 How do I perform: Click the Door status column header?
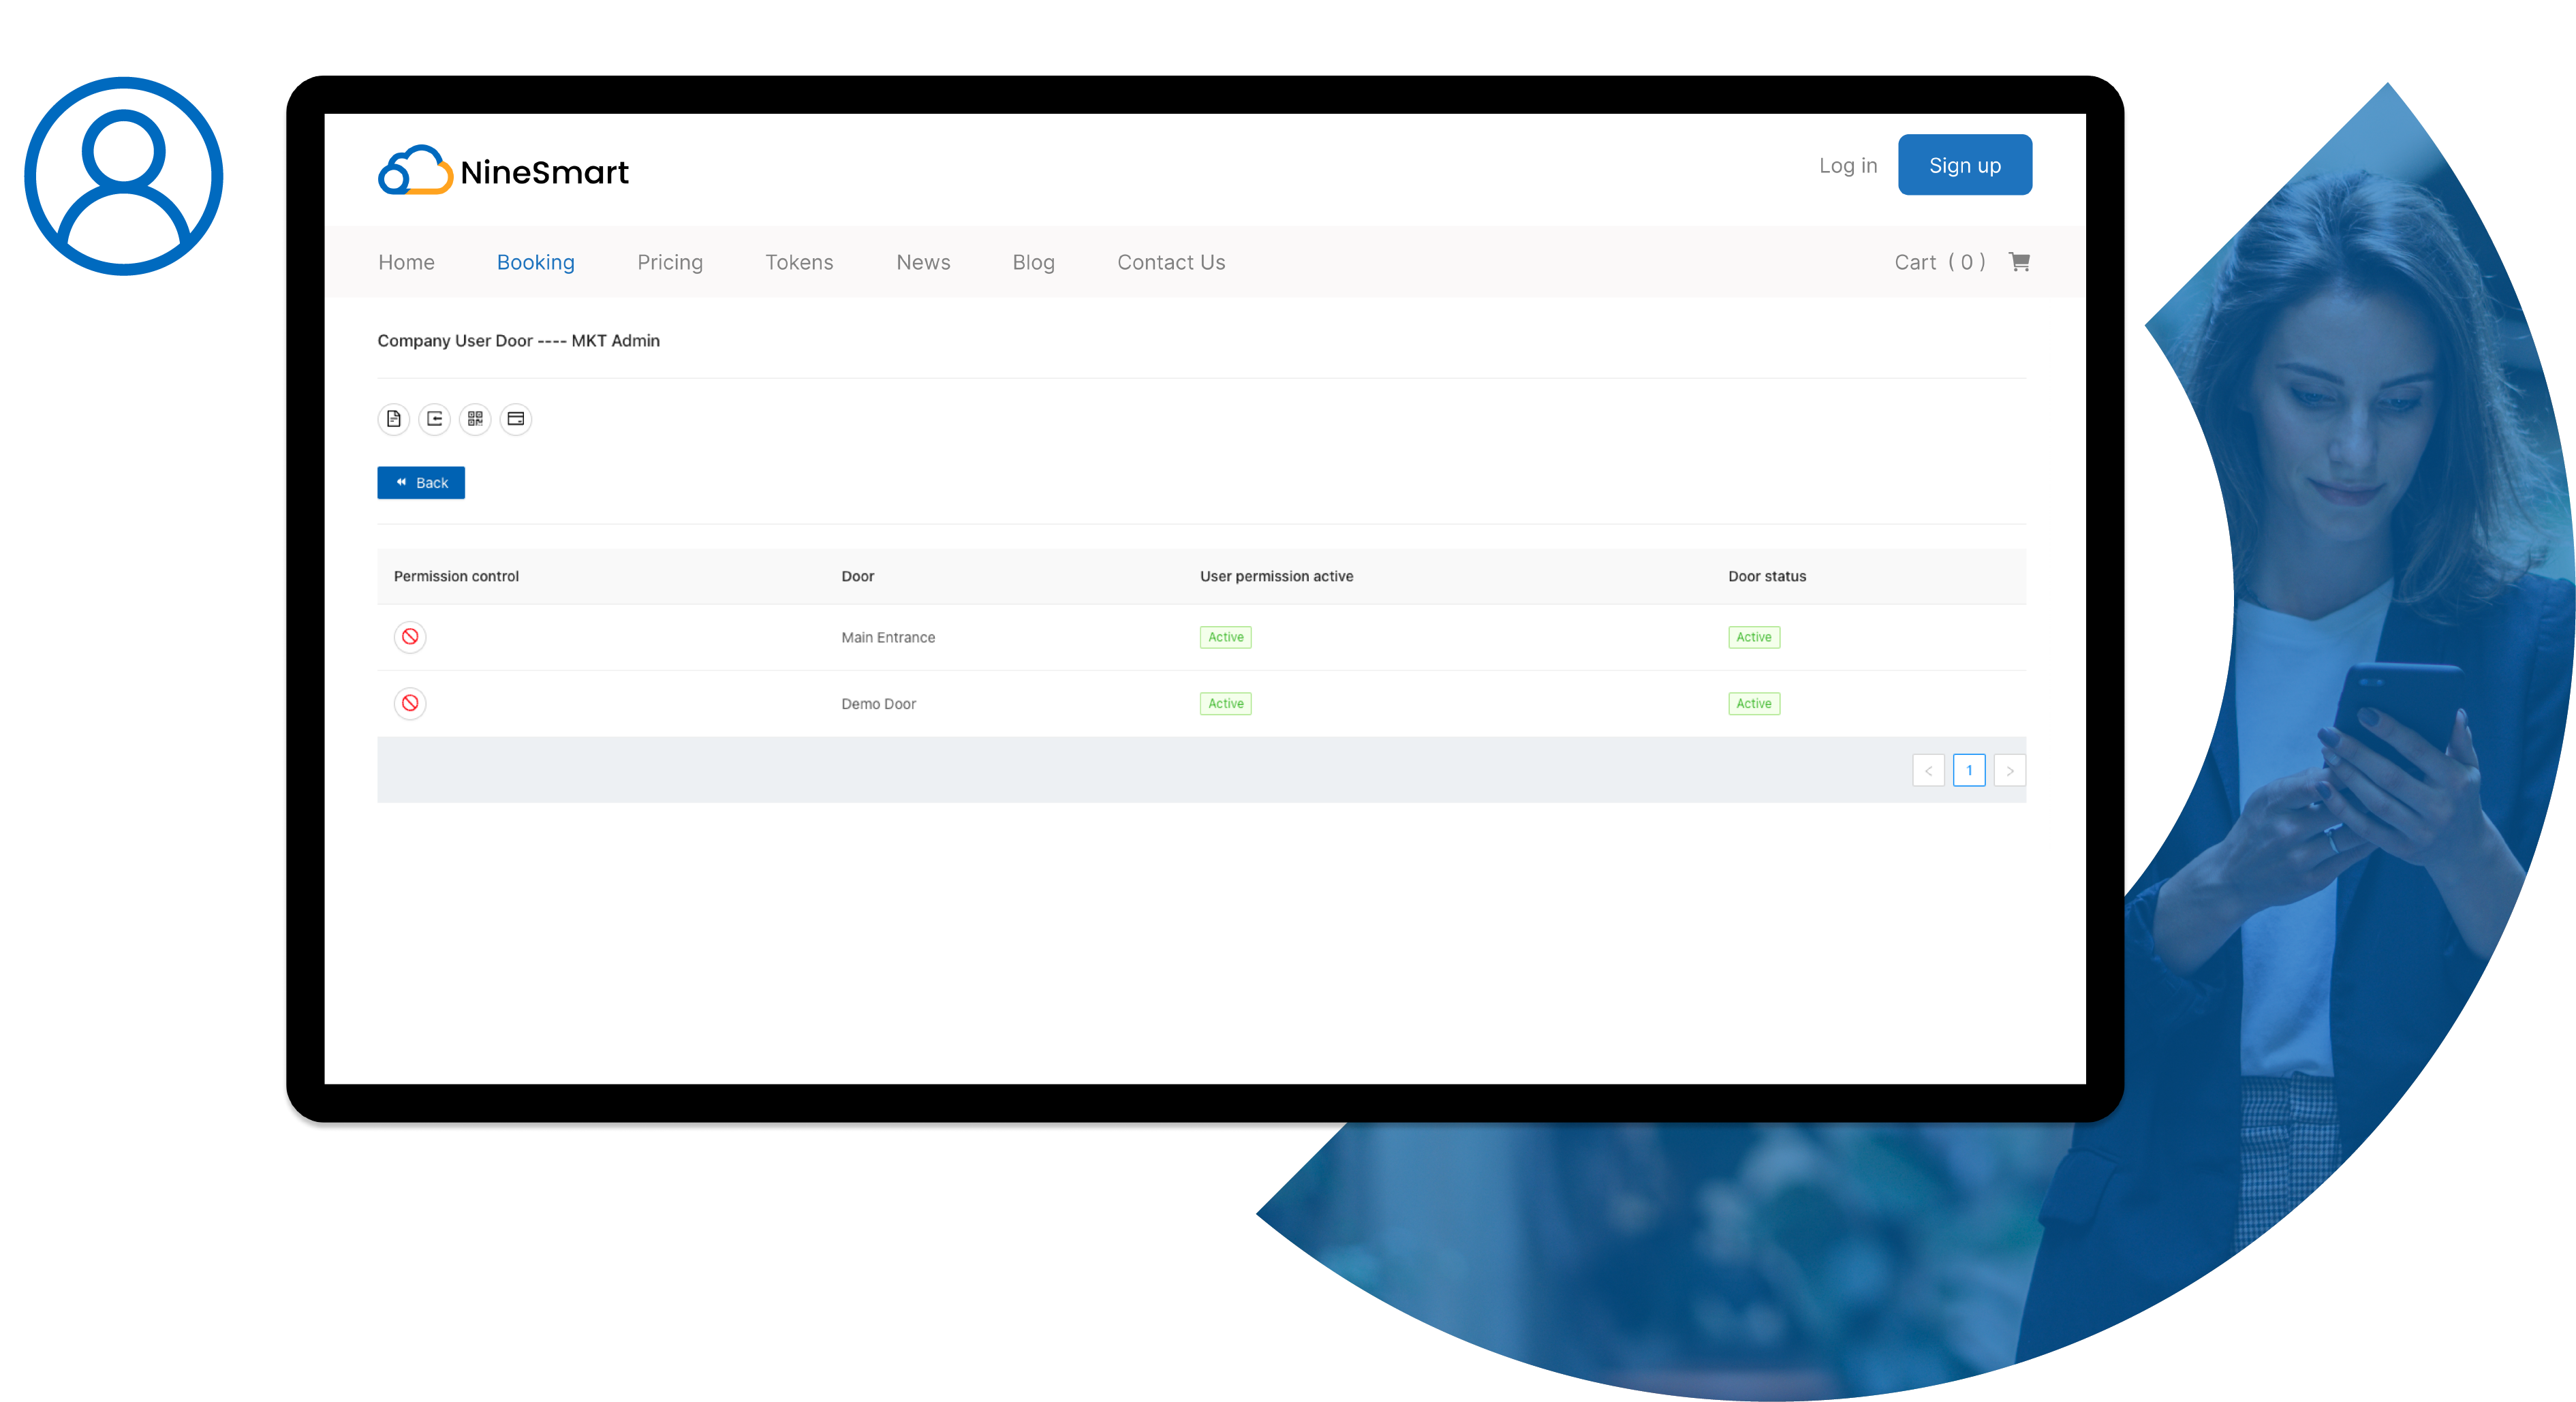[1767, 577]
